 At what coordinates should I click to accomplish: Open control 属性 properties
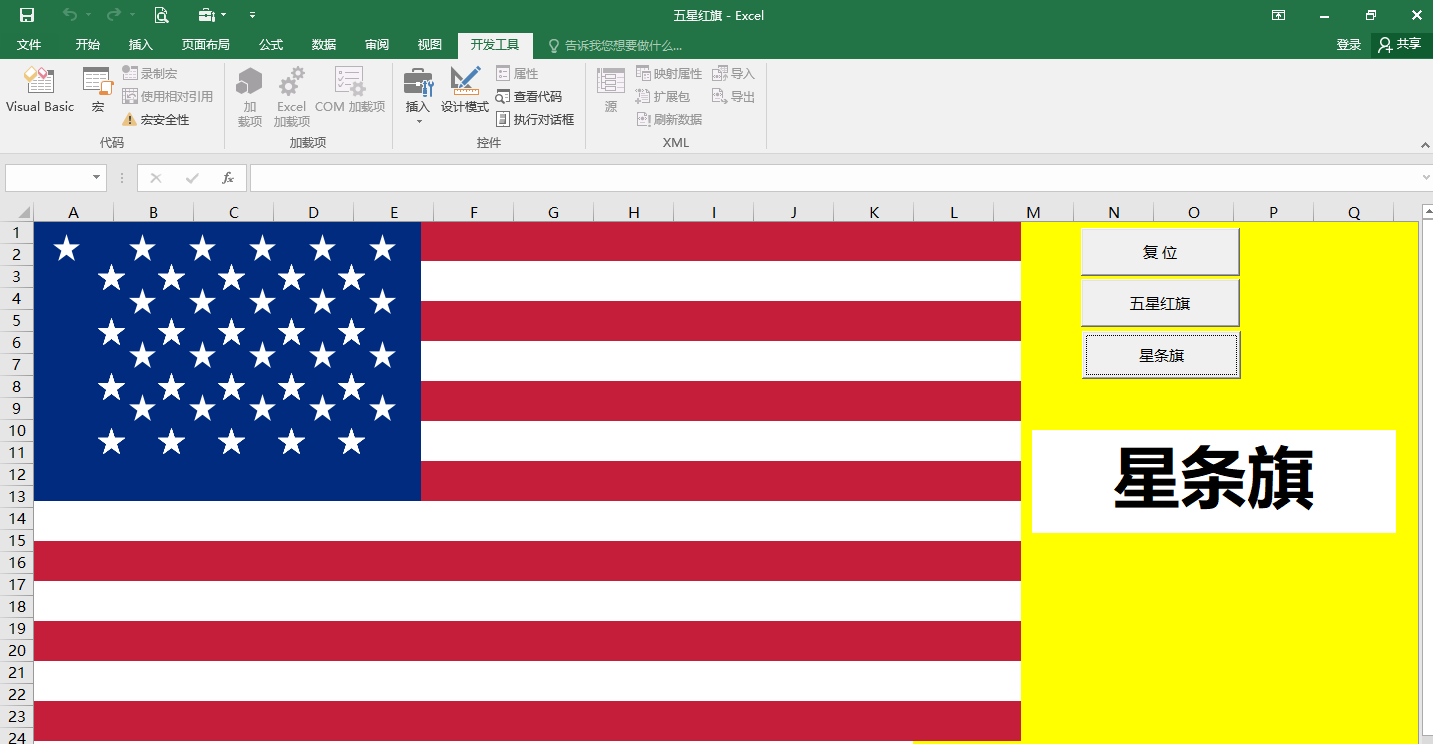pos(517,73)
